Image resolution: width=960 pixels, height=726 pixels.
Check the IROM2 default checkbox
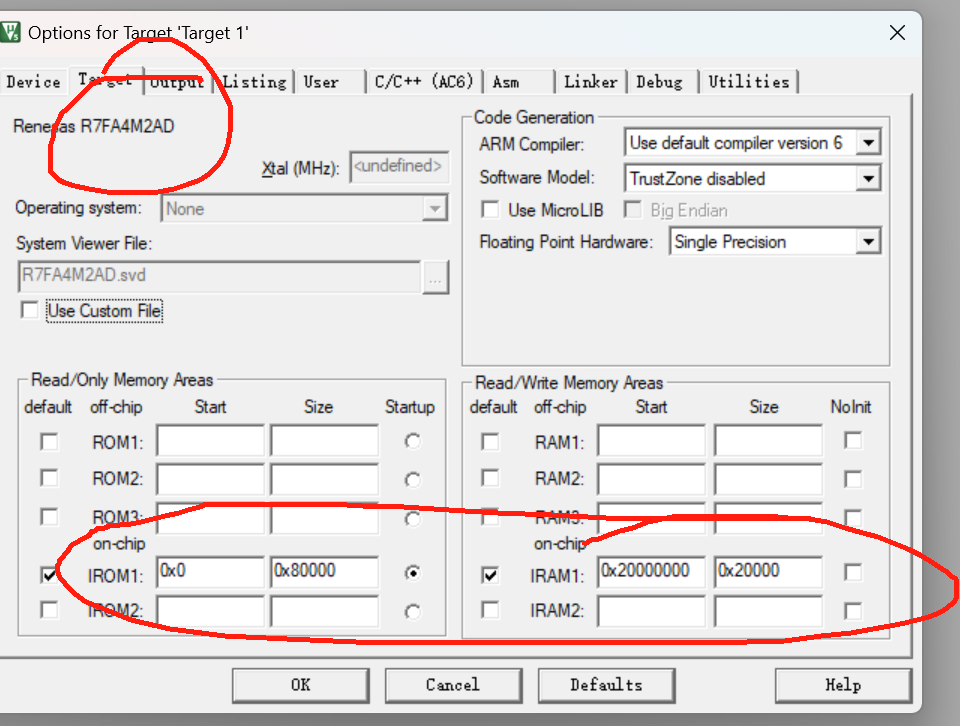[x=49, y=610]
